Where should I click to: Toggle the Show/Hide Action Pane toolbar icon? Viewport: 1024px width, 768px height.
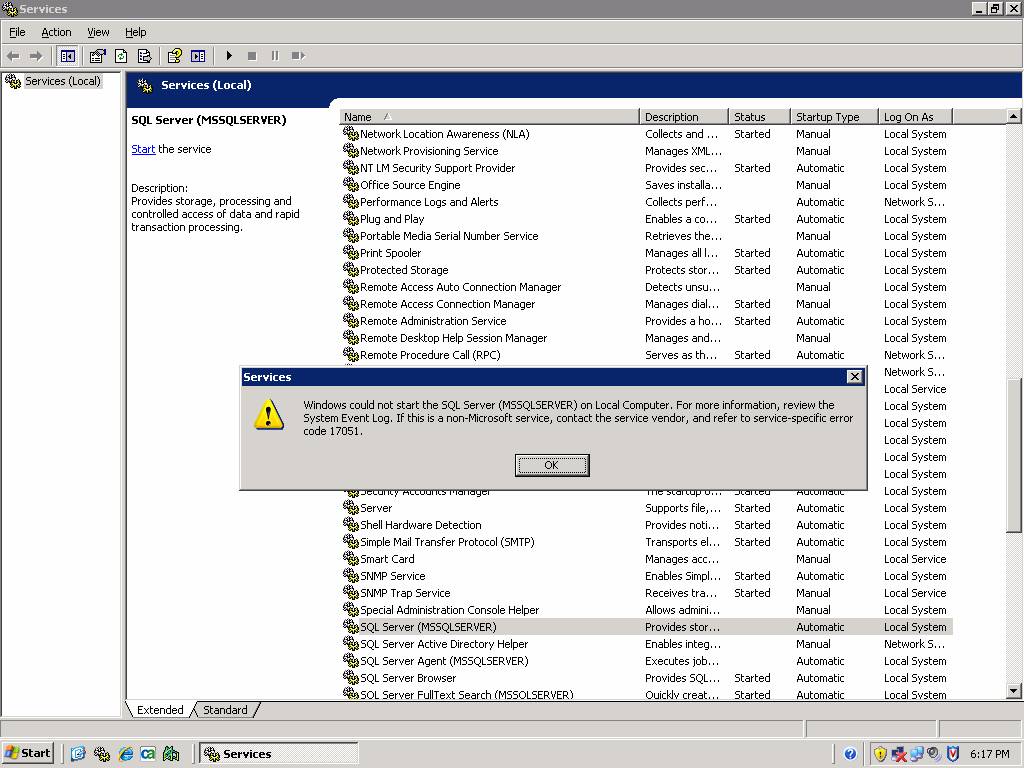click(x=198, y=56)
